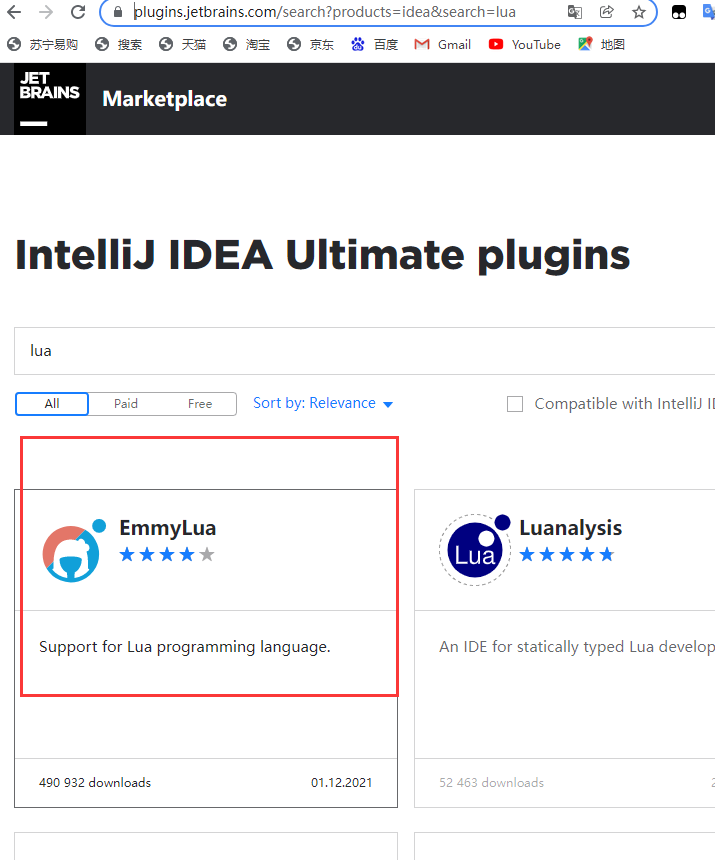Open the translate page icon
Viewport: 715px width, 860px height.
tap(575, 12)
